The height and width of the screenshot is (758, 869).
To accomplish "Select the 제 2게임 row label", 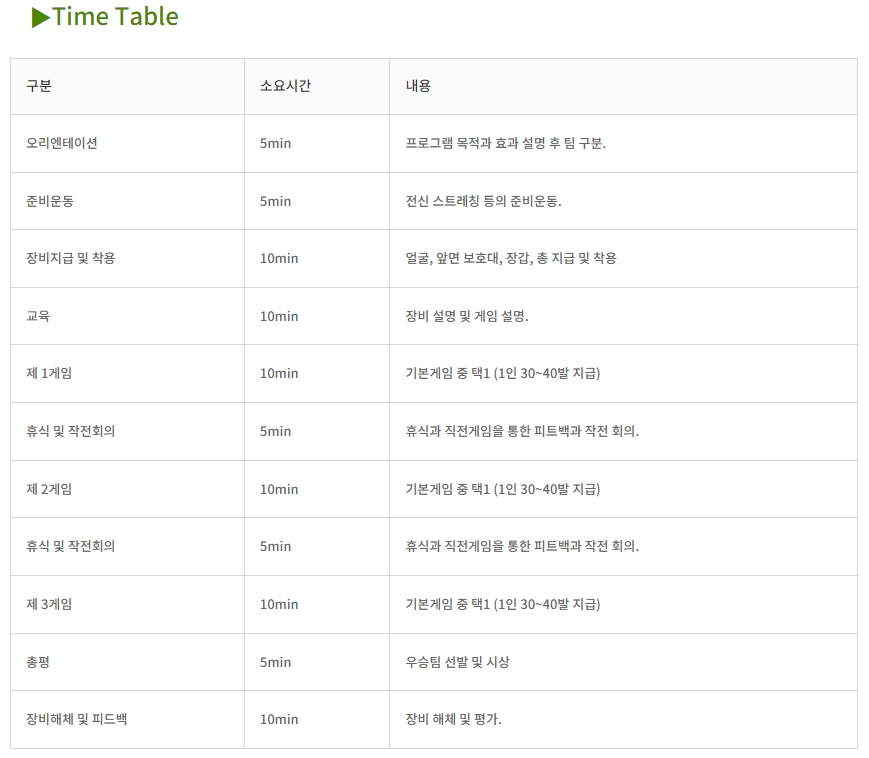I will point(49,489).
